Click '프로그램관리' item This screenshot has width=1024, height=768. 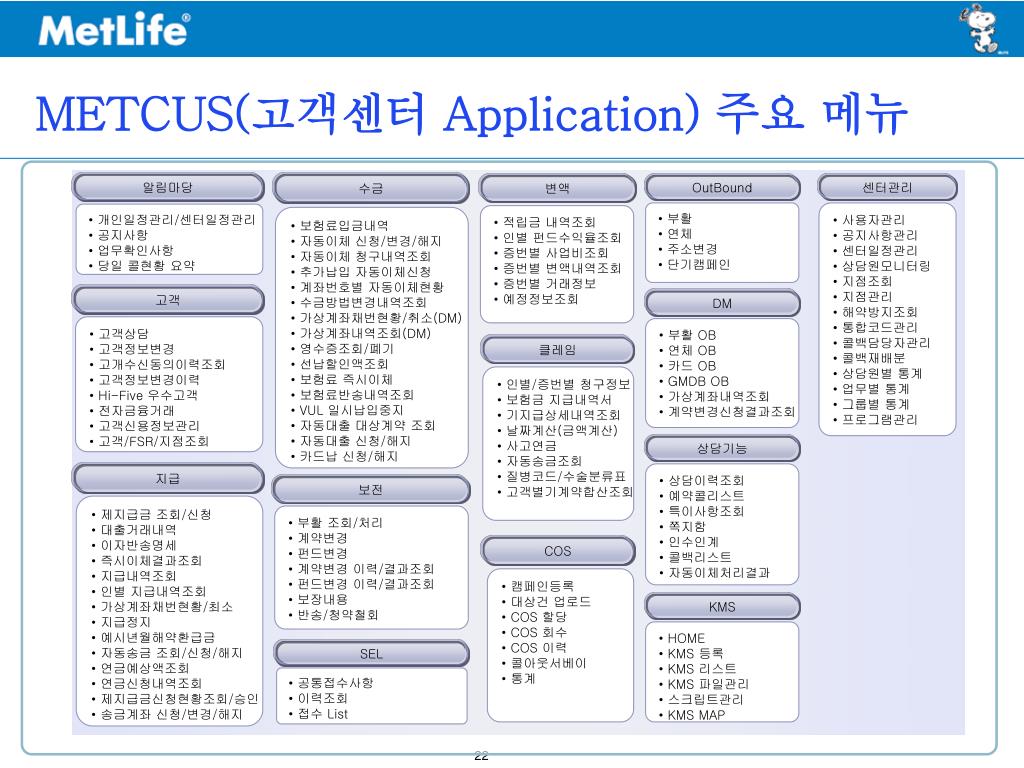880,419
